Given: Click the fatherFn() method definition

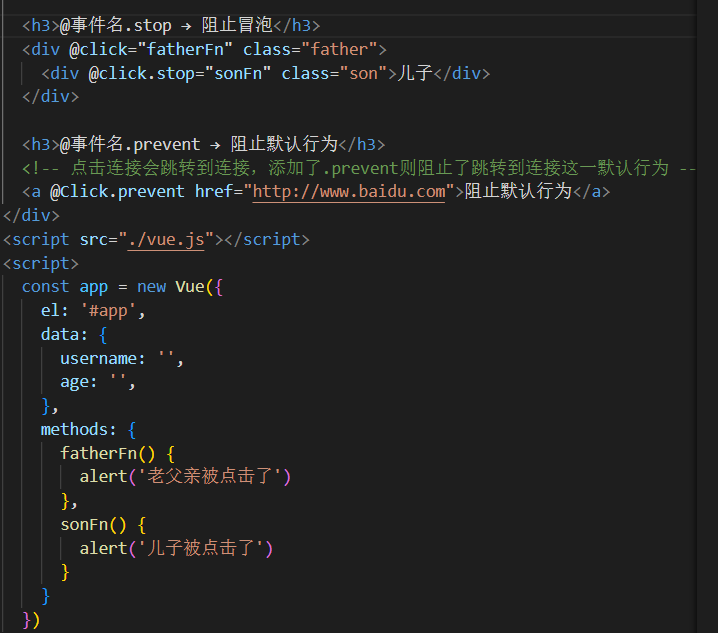Looking at the screenshot, I should click(108, 453).
